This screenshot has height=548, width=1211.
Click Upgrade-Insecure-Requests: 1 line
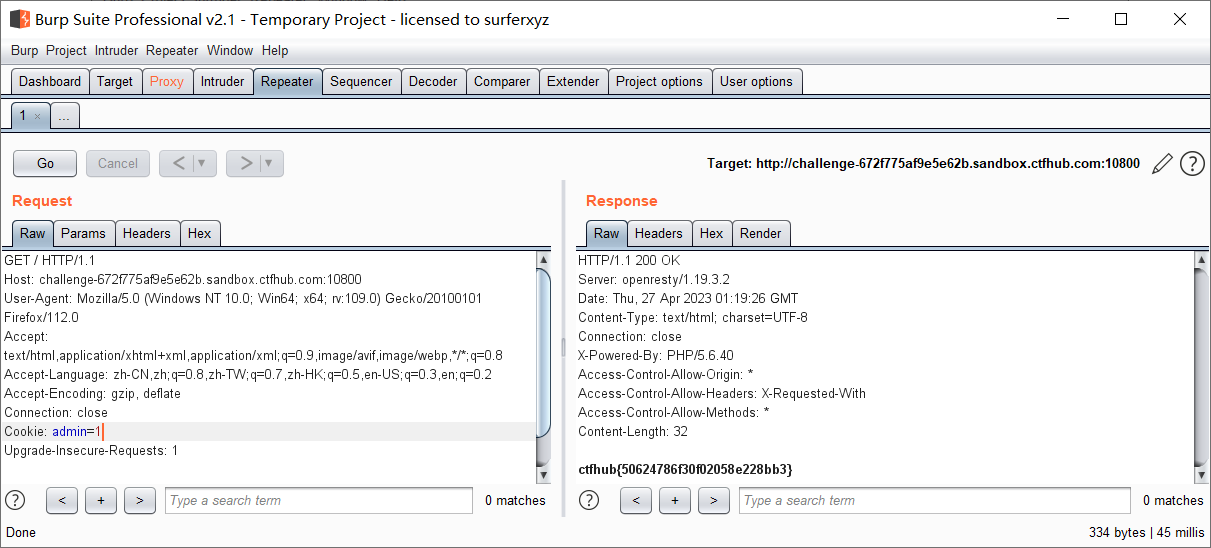point(91,450)
